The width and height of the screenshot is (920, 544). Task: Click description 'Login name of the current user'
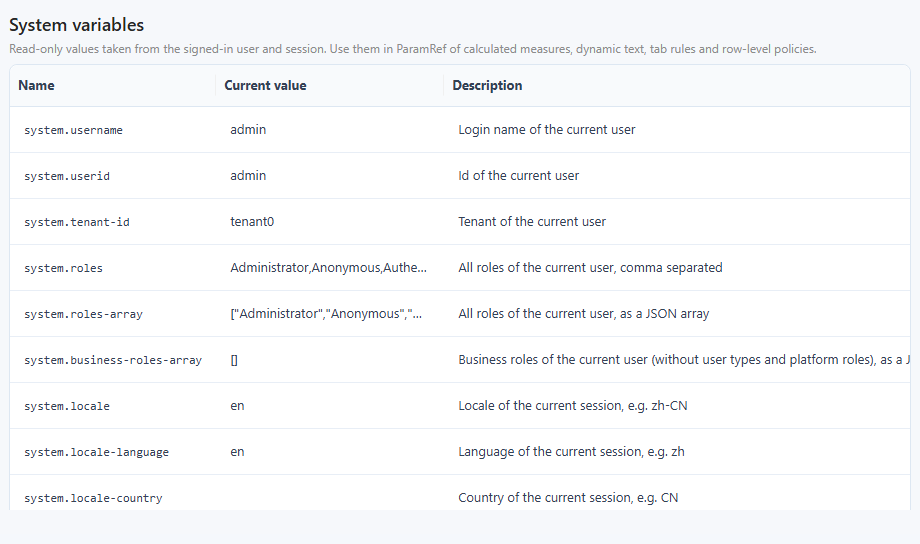pos(547,130)
